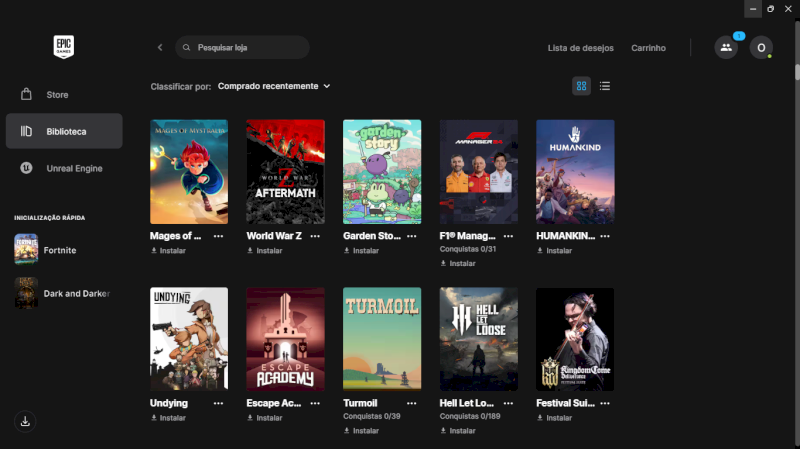This screenshot has width=800, height=449.
Task: Click the vertical scrollbar thumb
Action: 797,71
